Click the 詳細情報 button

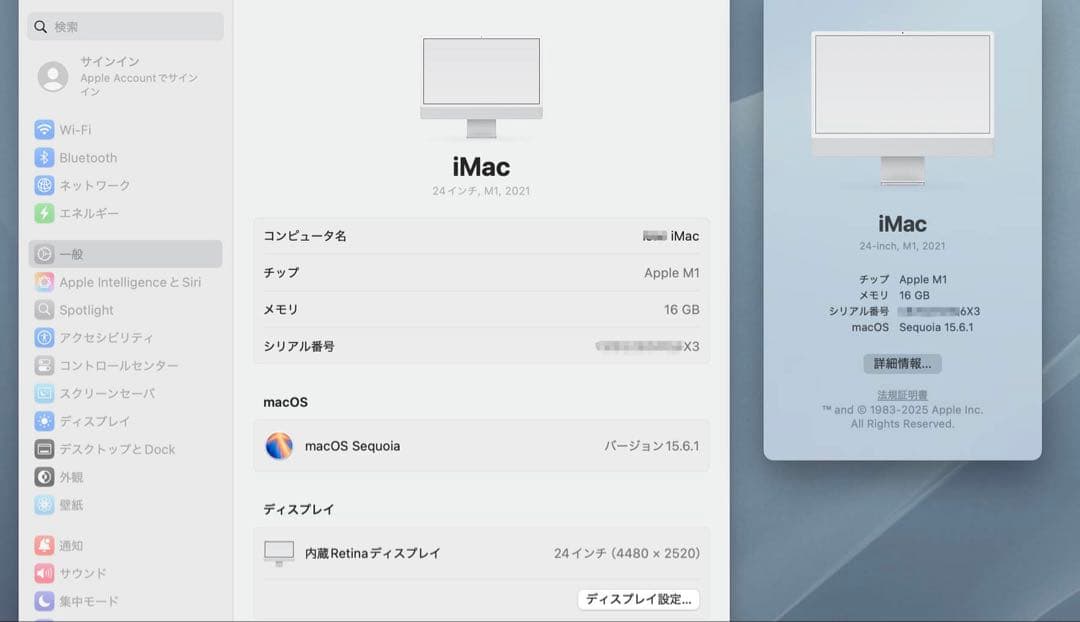pyautogui.click(x=903, y=363)
